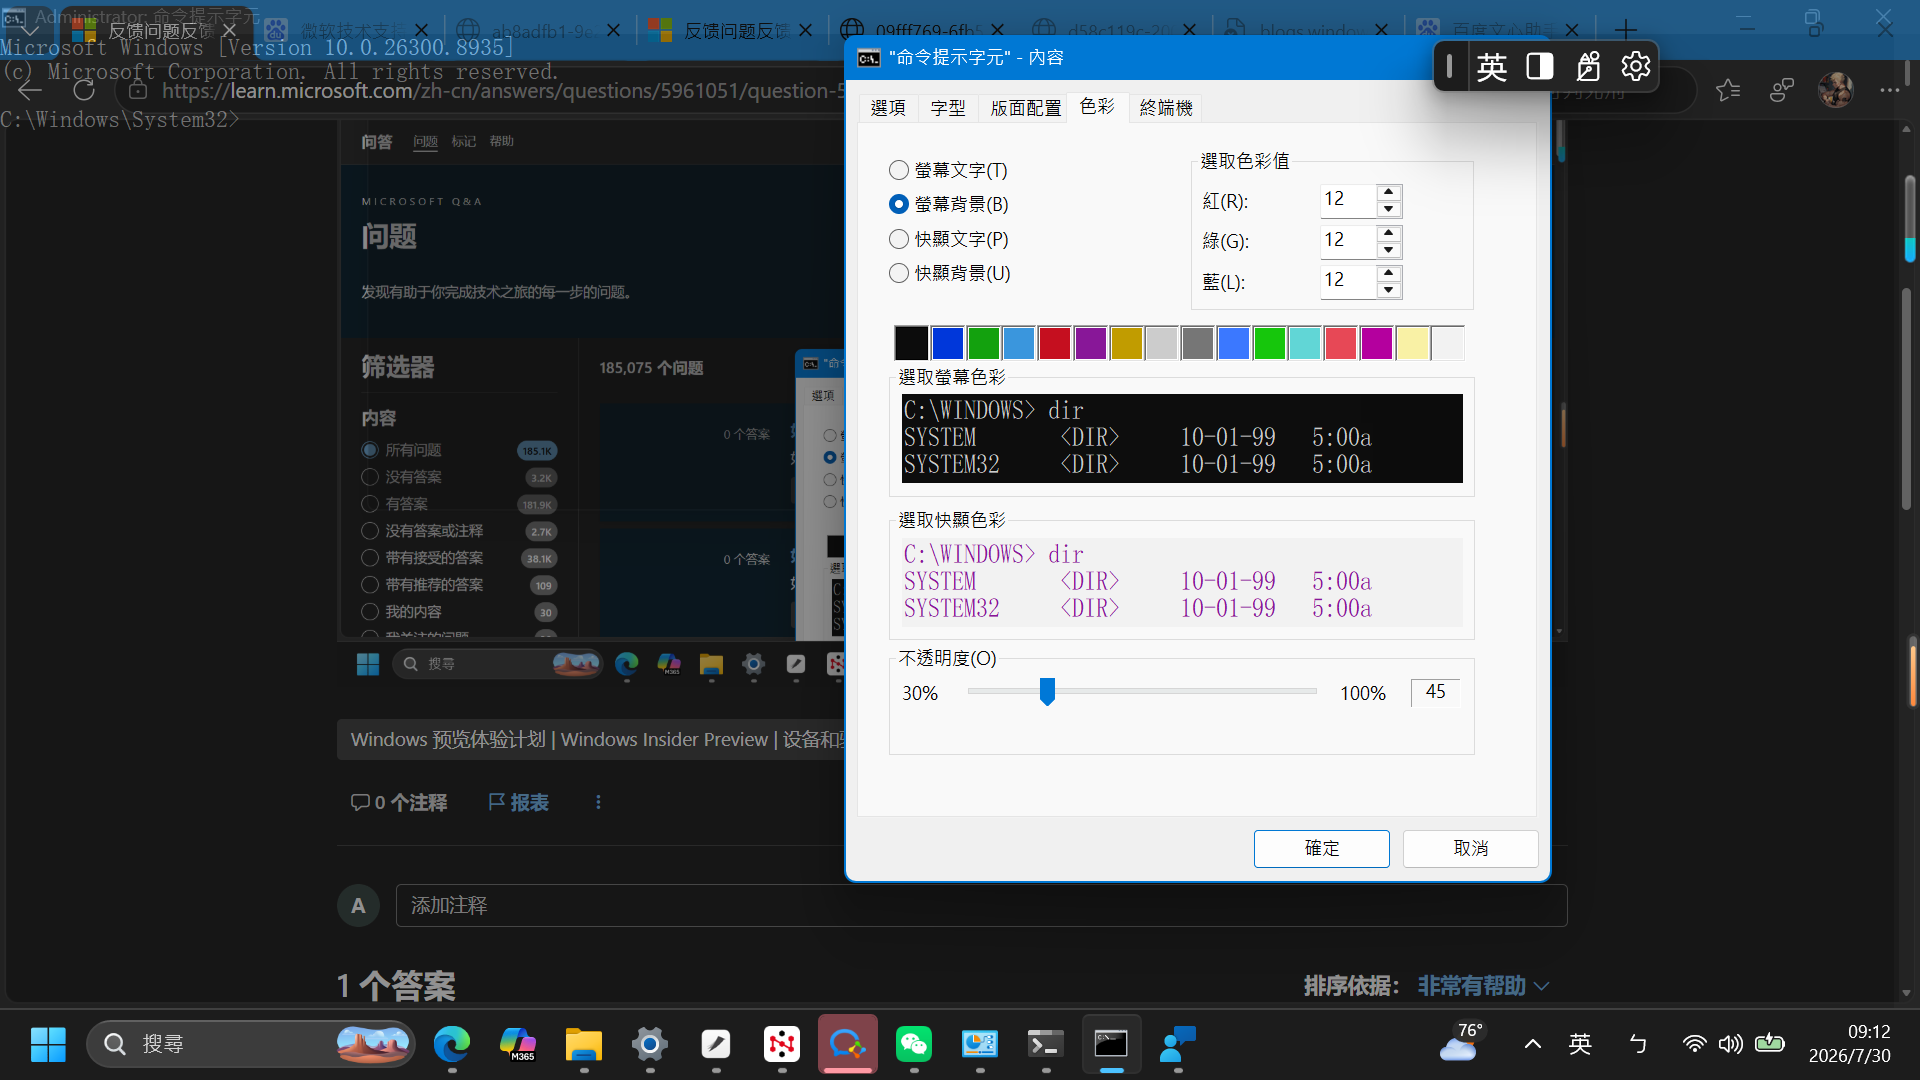
Task: Open WeChat from the taskbar
Action: coord(914,1044)
